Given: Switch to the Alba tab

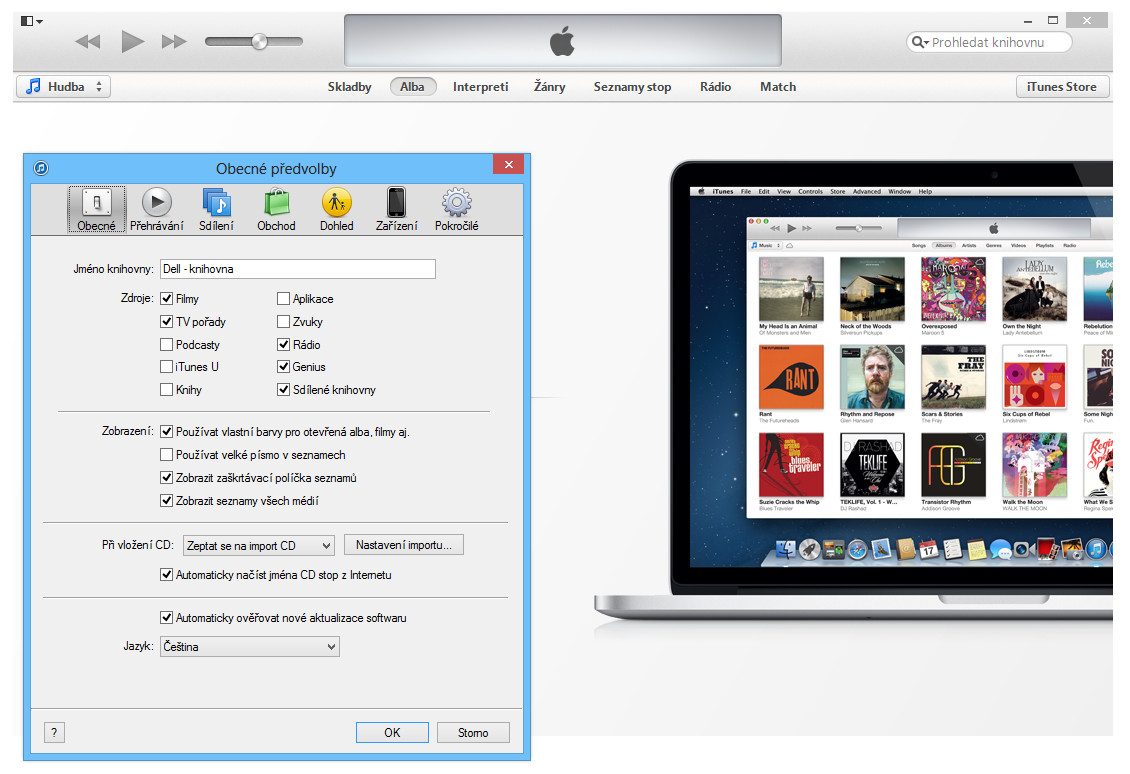Looking at the screenshot, I should click(412, 86).
